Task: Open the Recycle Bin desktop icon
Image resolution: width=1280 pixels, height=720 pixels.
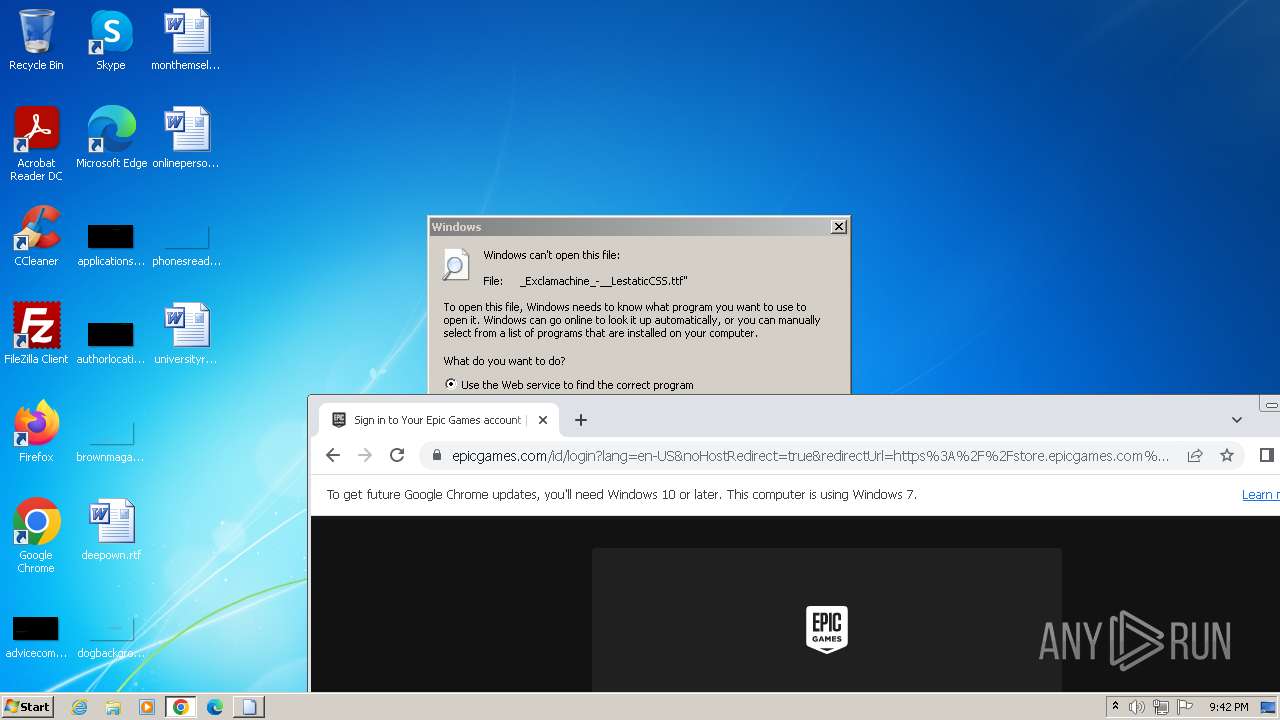Action: (36, 40)
